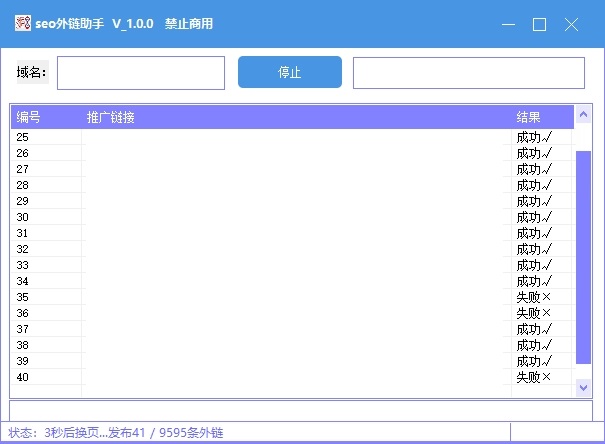Viewport: 605px width, 444px height.
Task: Click the 域名 input field
Action: pyautogui.click(x=141, y=73)
